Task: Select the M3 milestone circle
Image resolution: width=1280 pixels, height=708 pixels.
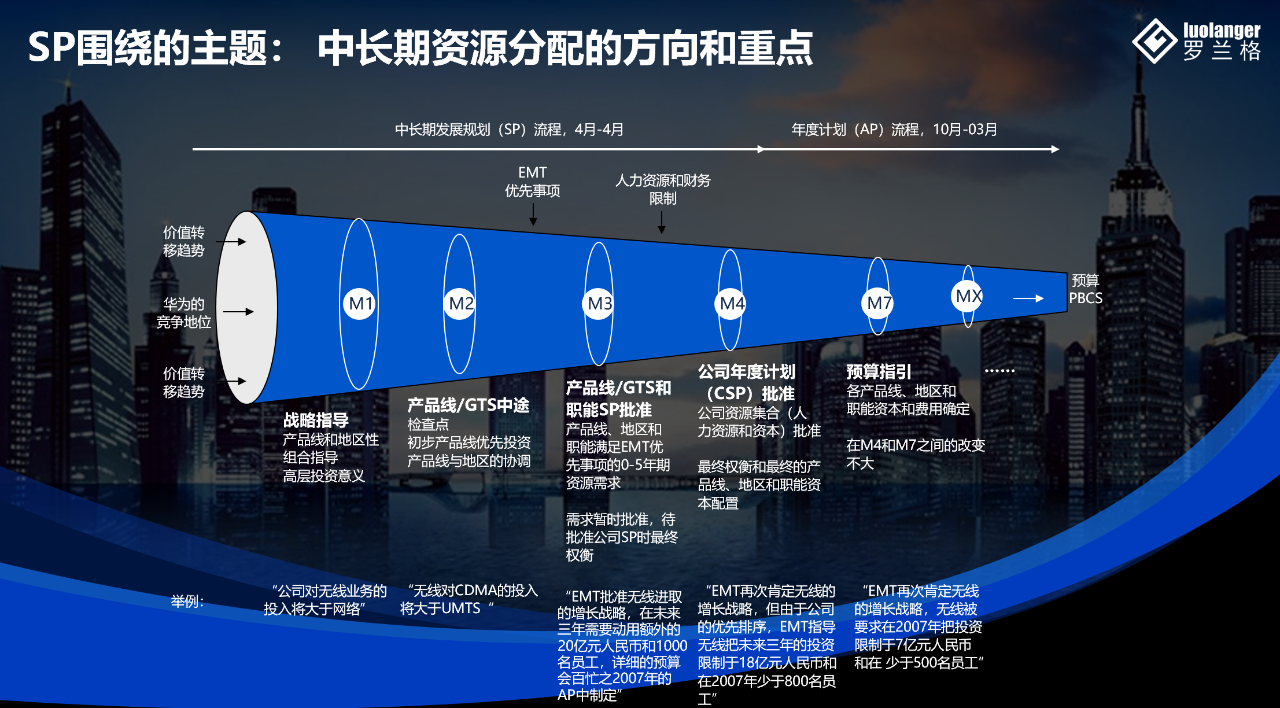Action: click(x=599, y=303)
